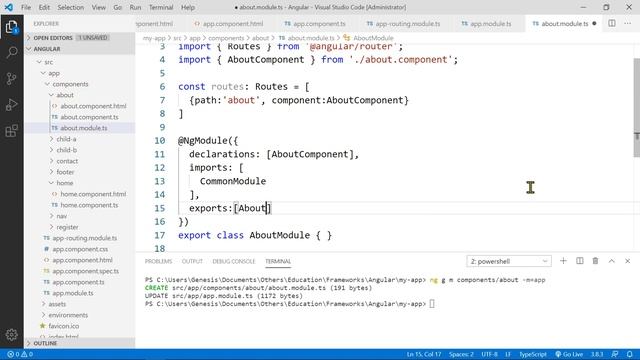
Task: Click errors and warnings count in status bar
Action: pyautogui.click(x=20, y=354)
